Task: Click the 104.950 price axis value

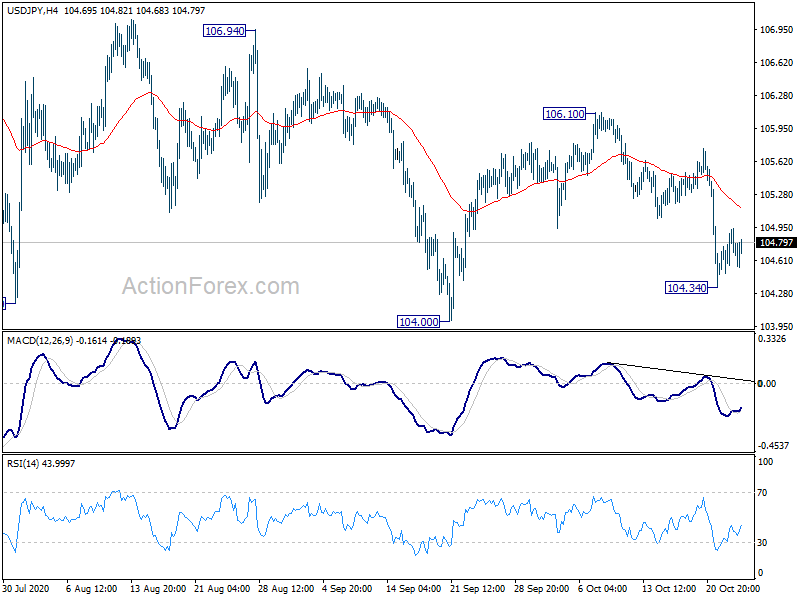Action: (777, 228)
